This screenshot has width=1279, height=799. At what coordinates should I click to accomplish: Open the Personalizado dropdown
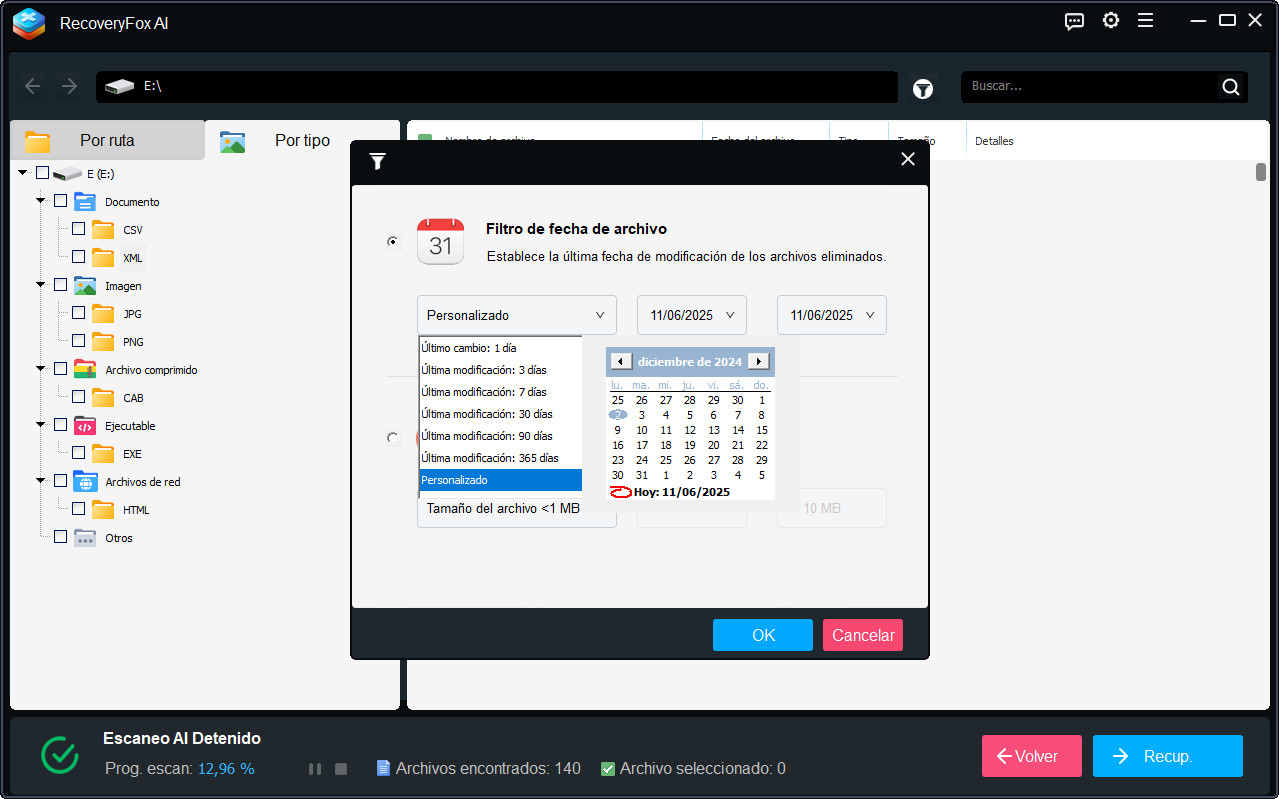click(516, 315)
